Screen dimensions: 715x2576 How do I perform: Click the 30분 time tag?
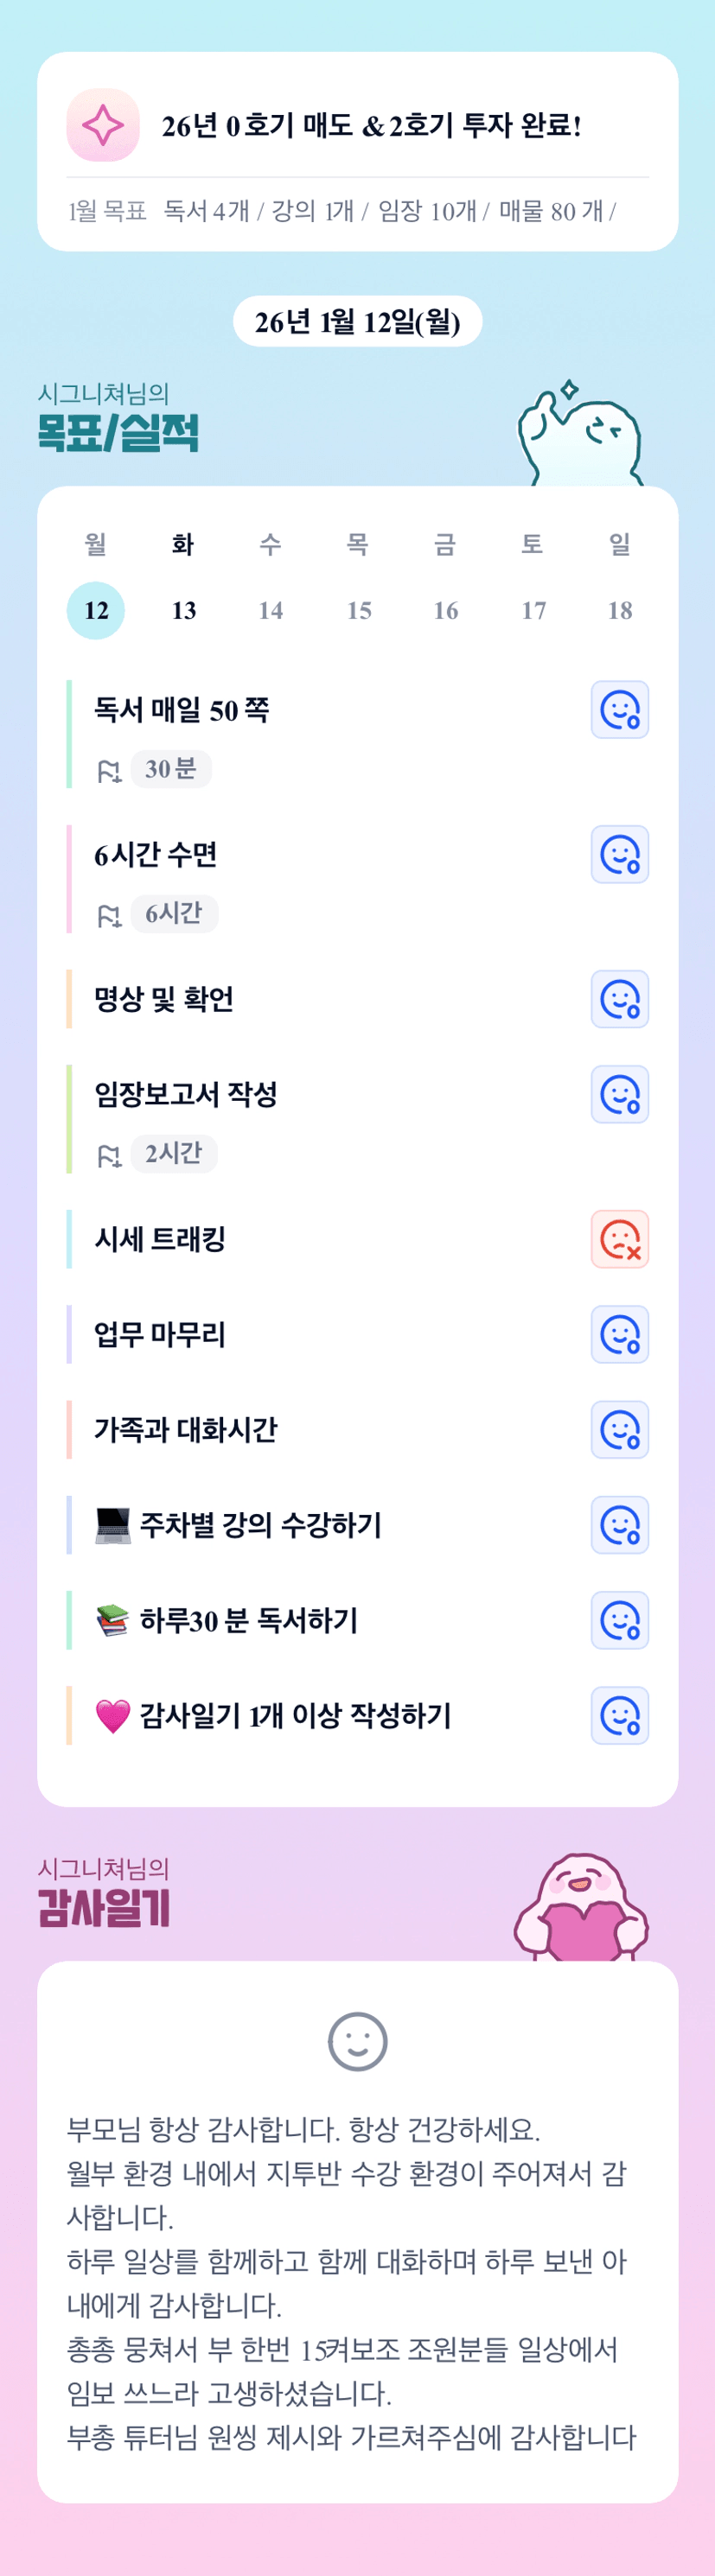pos(171,769)
